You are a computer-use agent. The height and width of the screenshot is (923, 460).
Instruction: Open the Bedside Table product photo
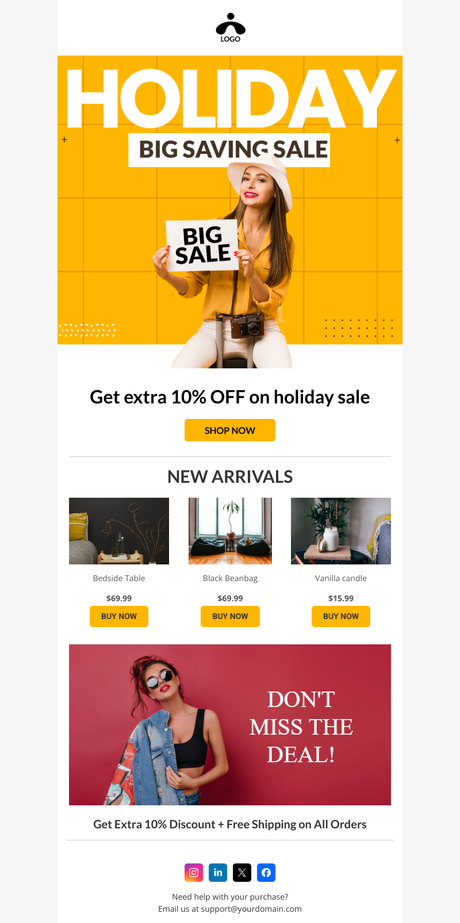click(x=119, y=531)
